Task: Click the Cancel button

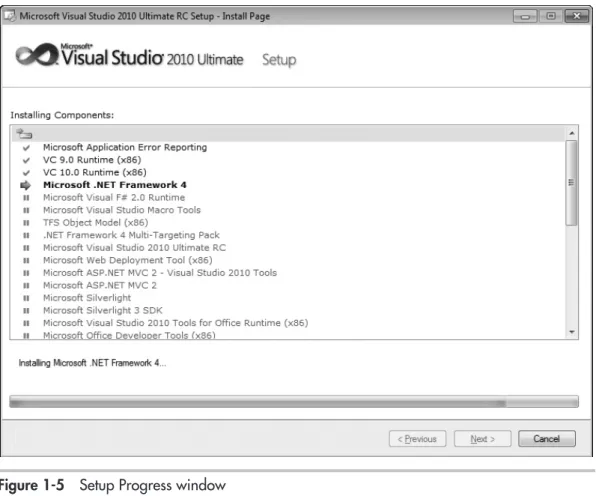Action: tap(547, 439)
